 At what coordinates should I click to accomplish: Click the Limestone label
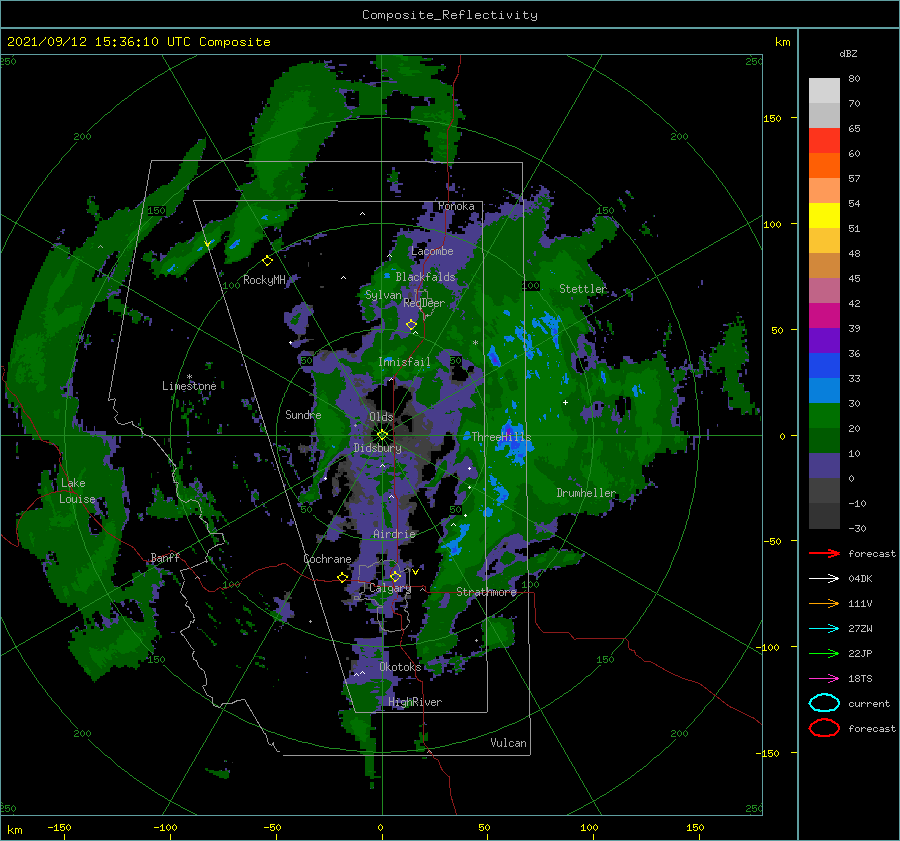(189, 386)
